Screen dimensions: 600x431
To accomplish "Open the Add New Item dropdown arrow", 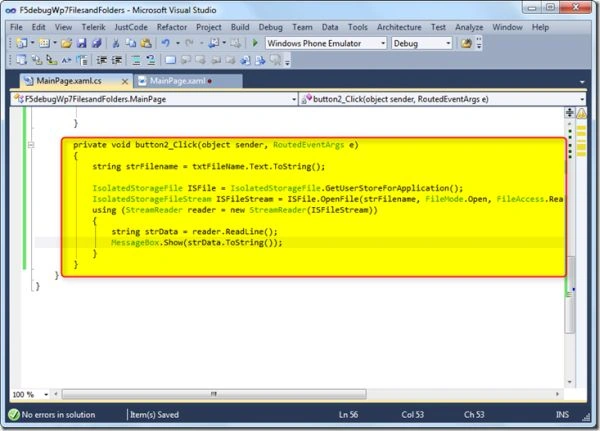I will (55, 43).
